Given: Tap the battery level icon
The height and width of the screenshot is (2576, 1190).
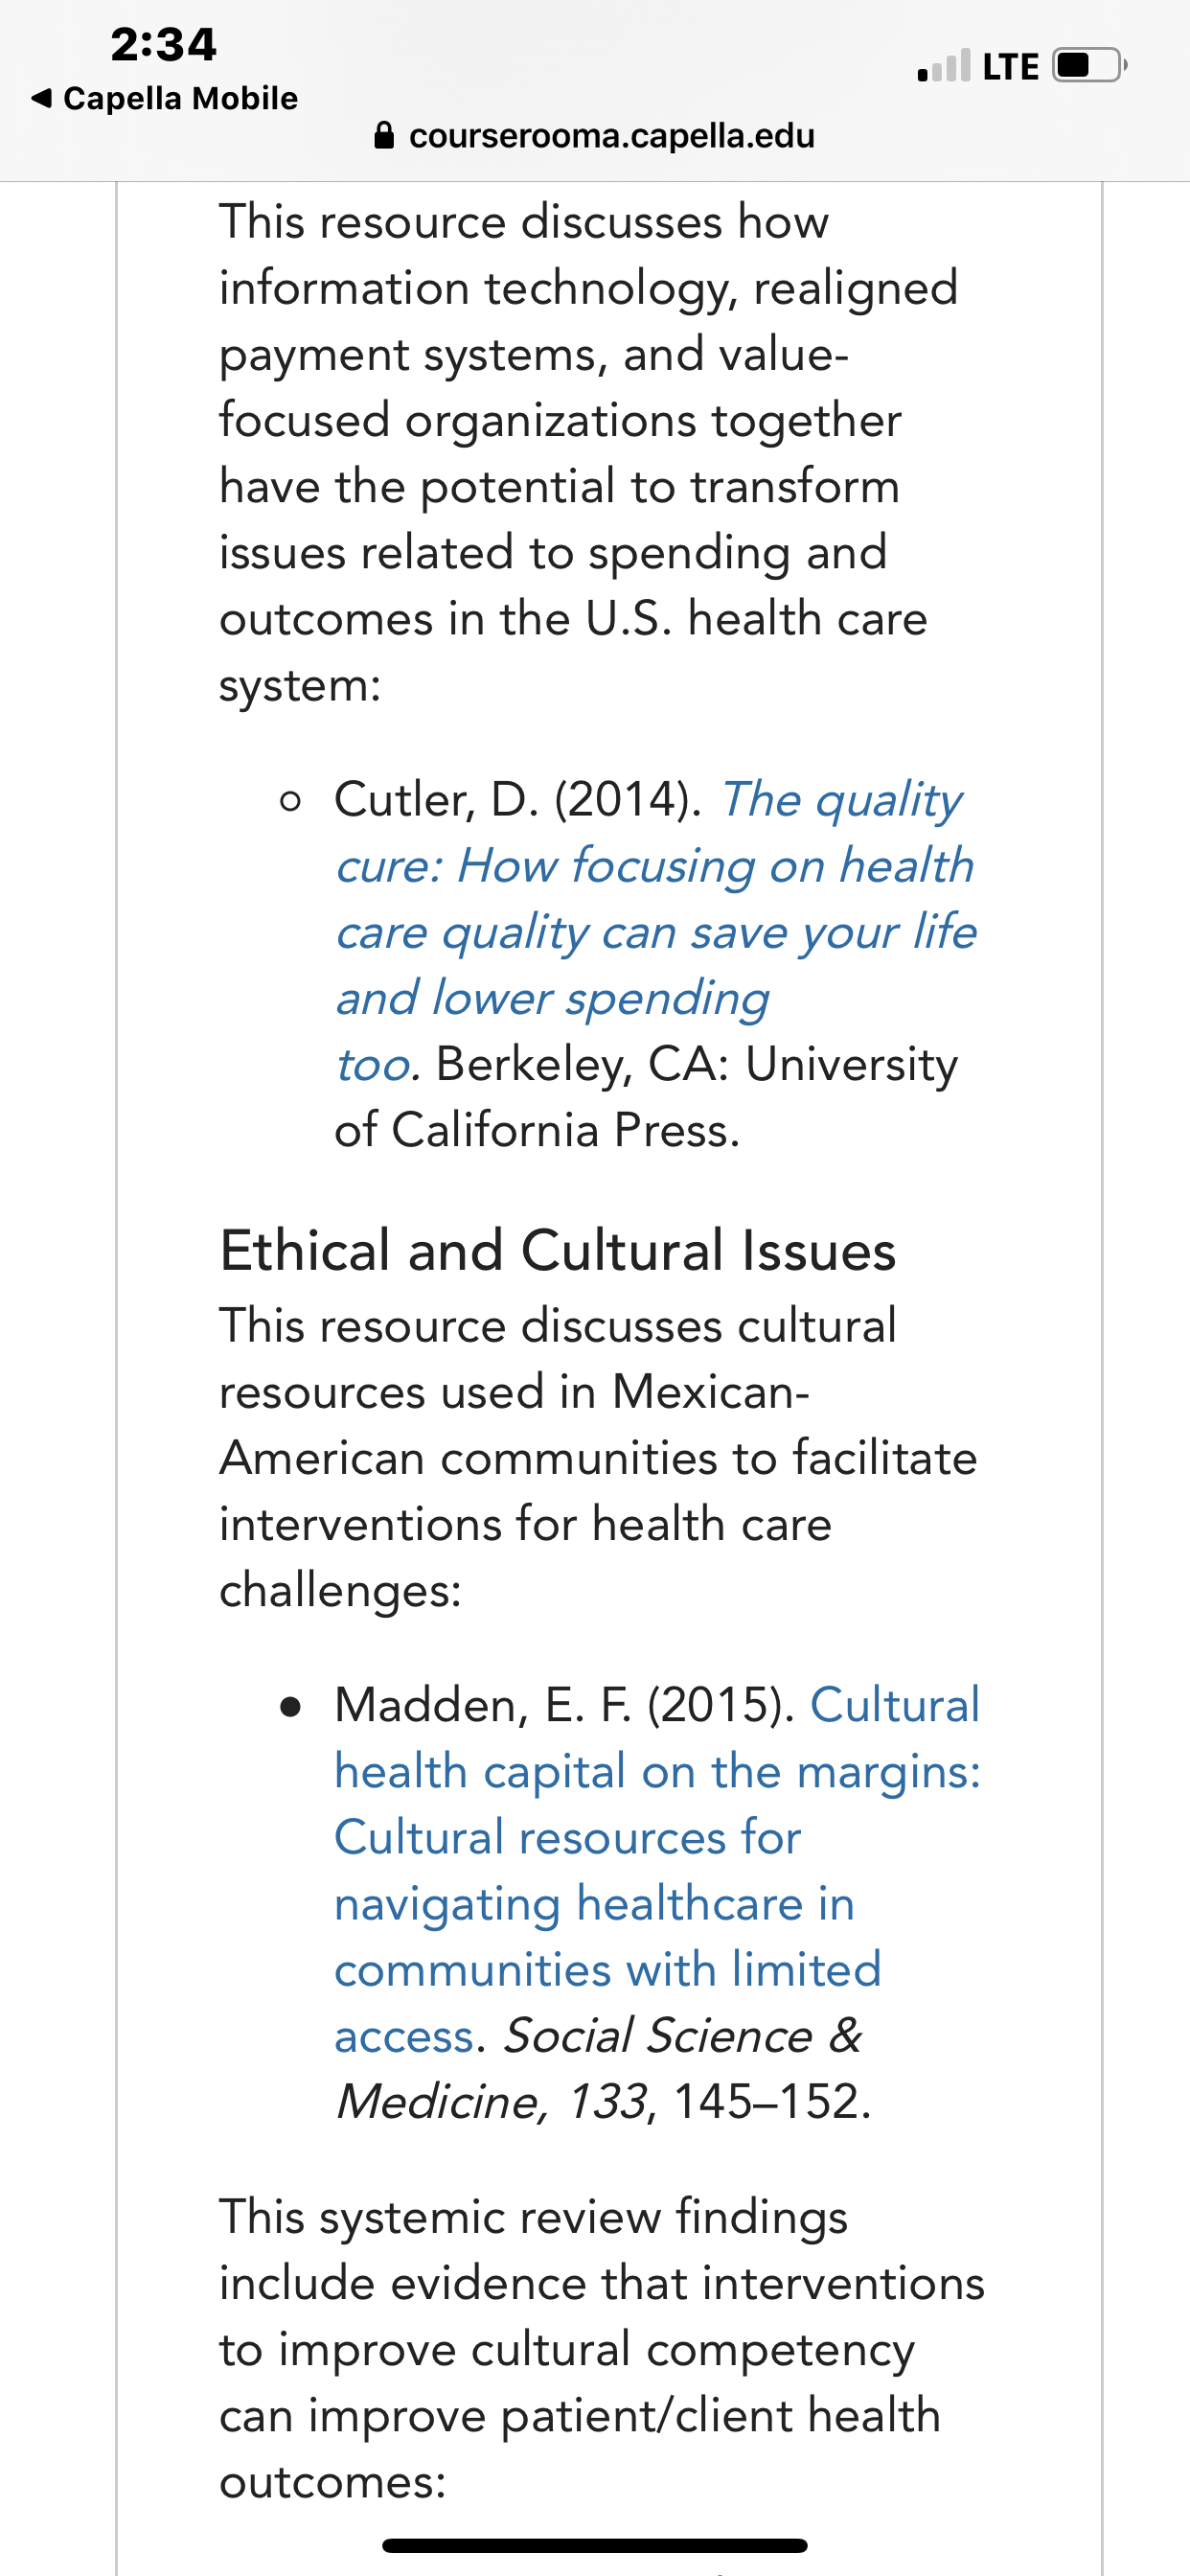Looking at the screenshot, I should [1089, 65].
